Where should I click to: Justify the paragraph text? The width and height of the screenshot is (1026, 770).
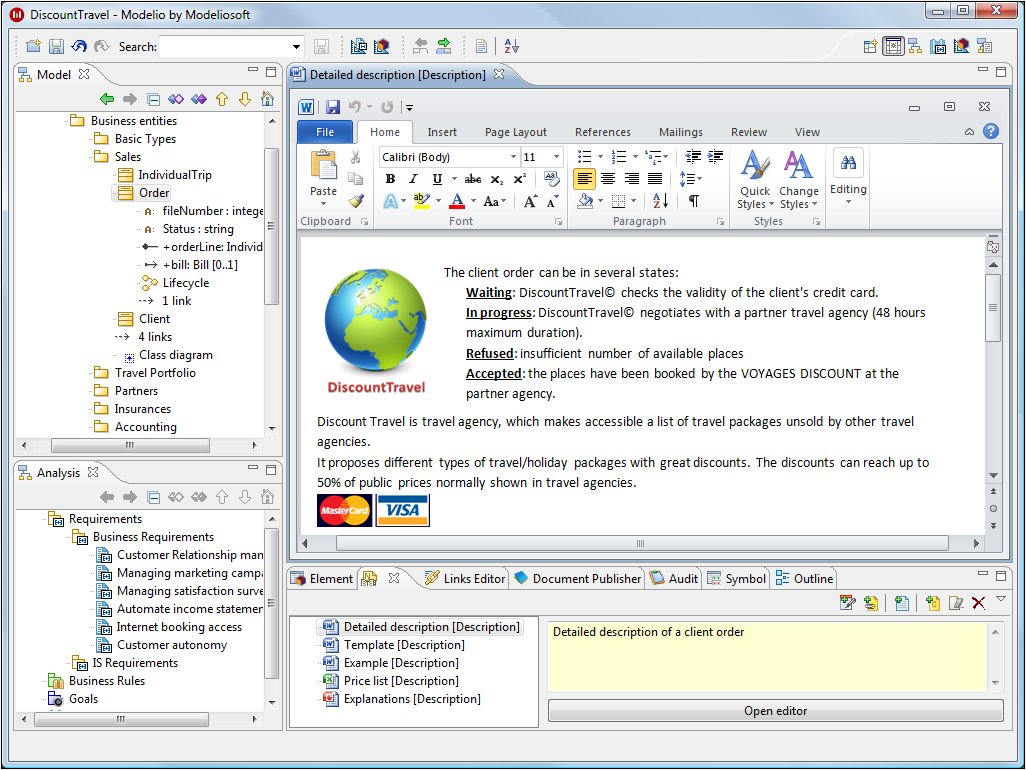pos(654,178)
